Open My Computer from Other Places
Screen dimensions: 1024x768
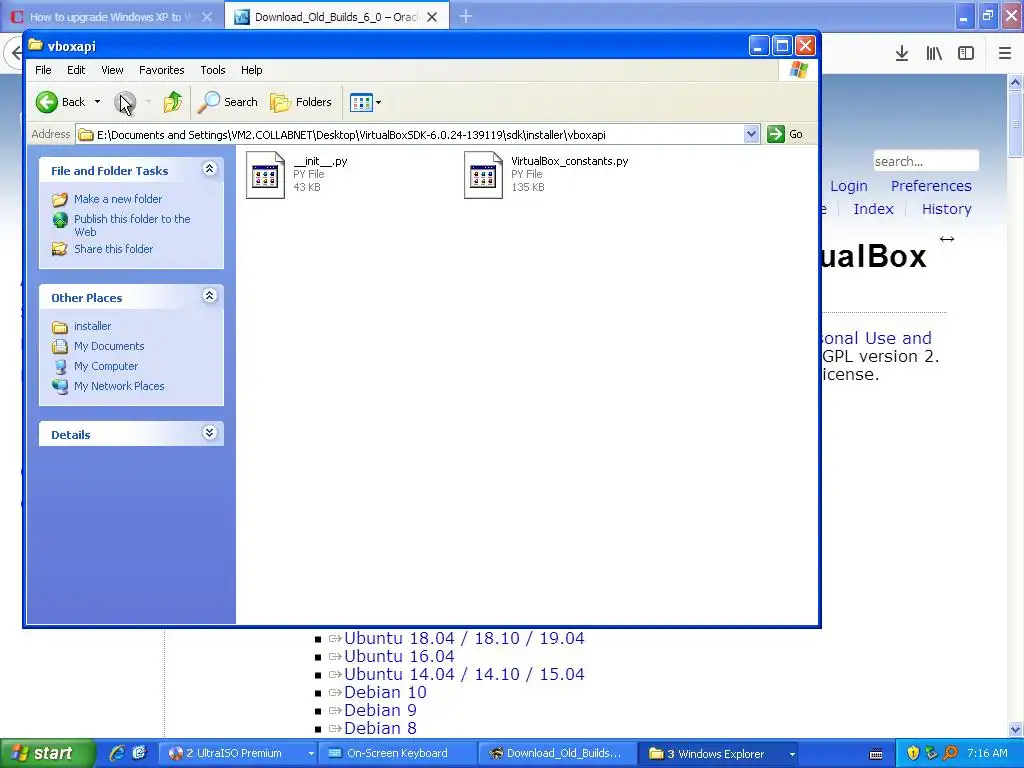click(106, 366)
